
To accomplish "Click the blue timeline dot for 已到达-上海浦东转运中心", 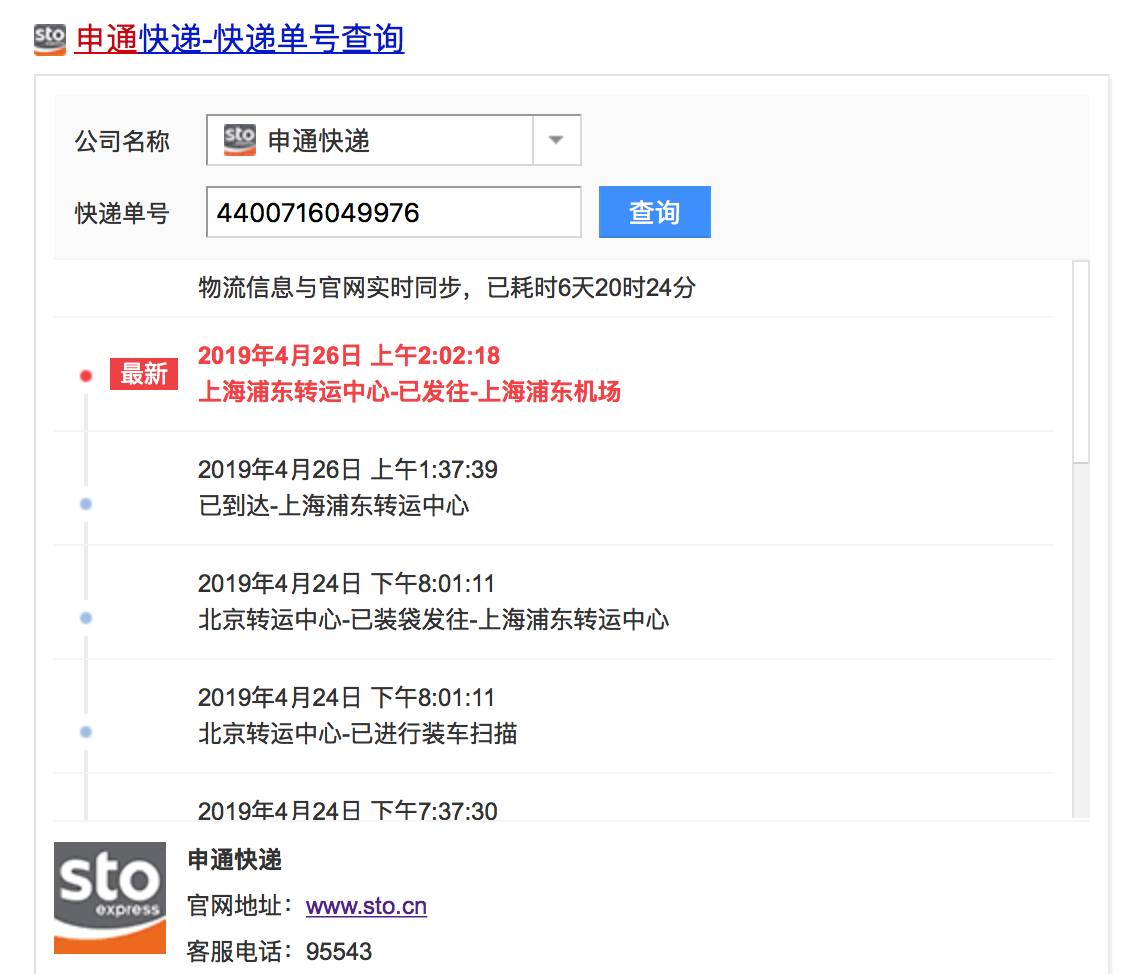I will [x=86, y=504].
